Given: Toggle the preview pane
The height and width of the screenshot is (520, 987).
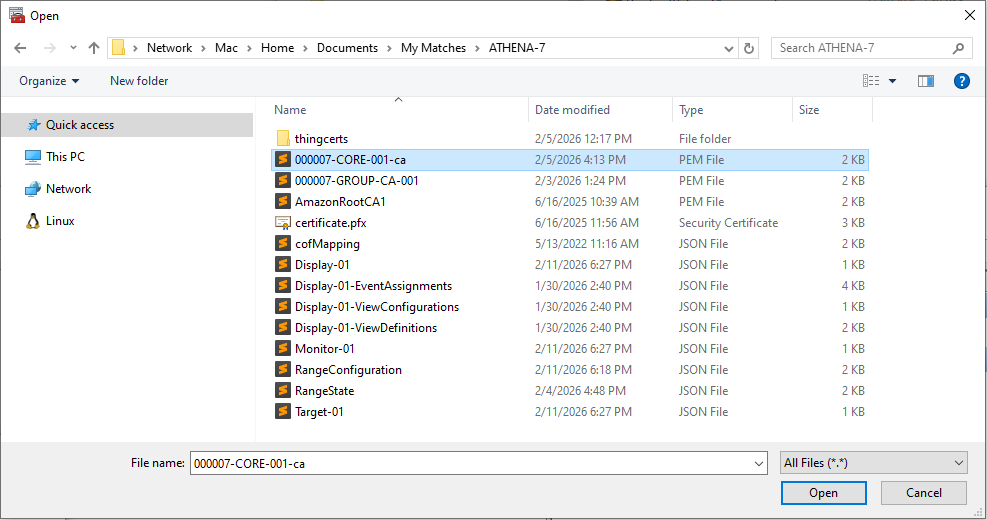Looking at the screenshot, I should coord(925,81).
